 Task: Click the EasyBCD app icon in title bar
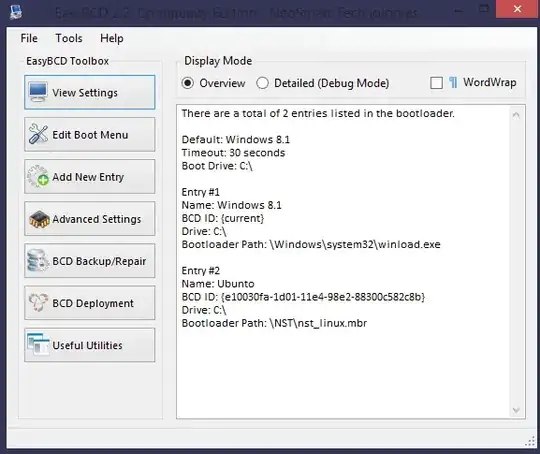click(16, 12)
